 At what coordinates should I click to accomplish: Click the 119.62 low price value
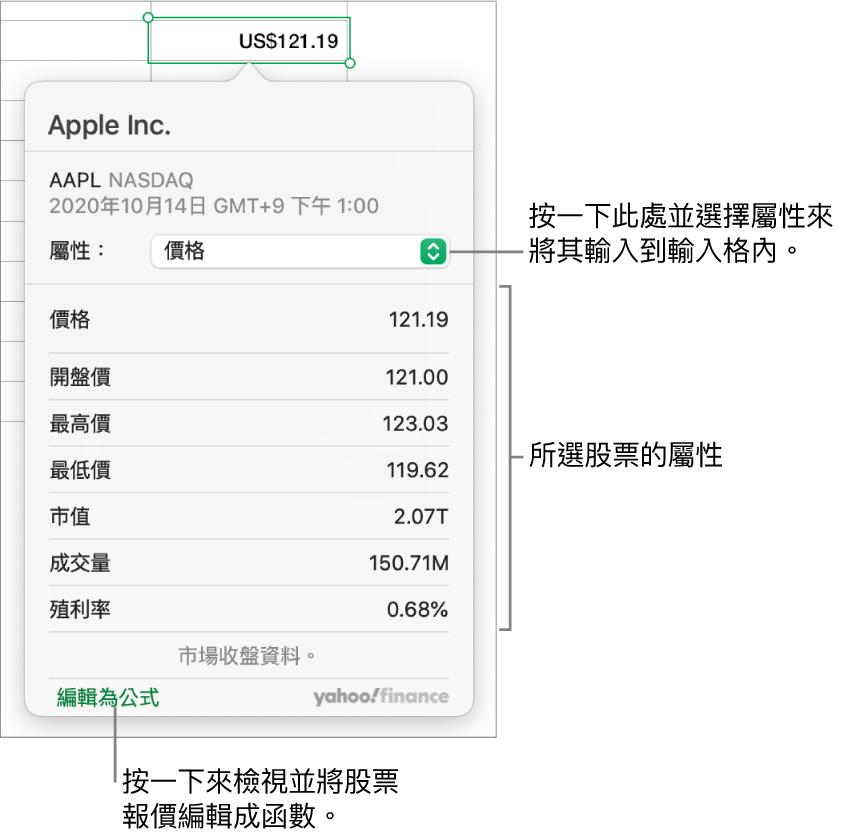[417, 470]
